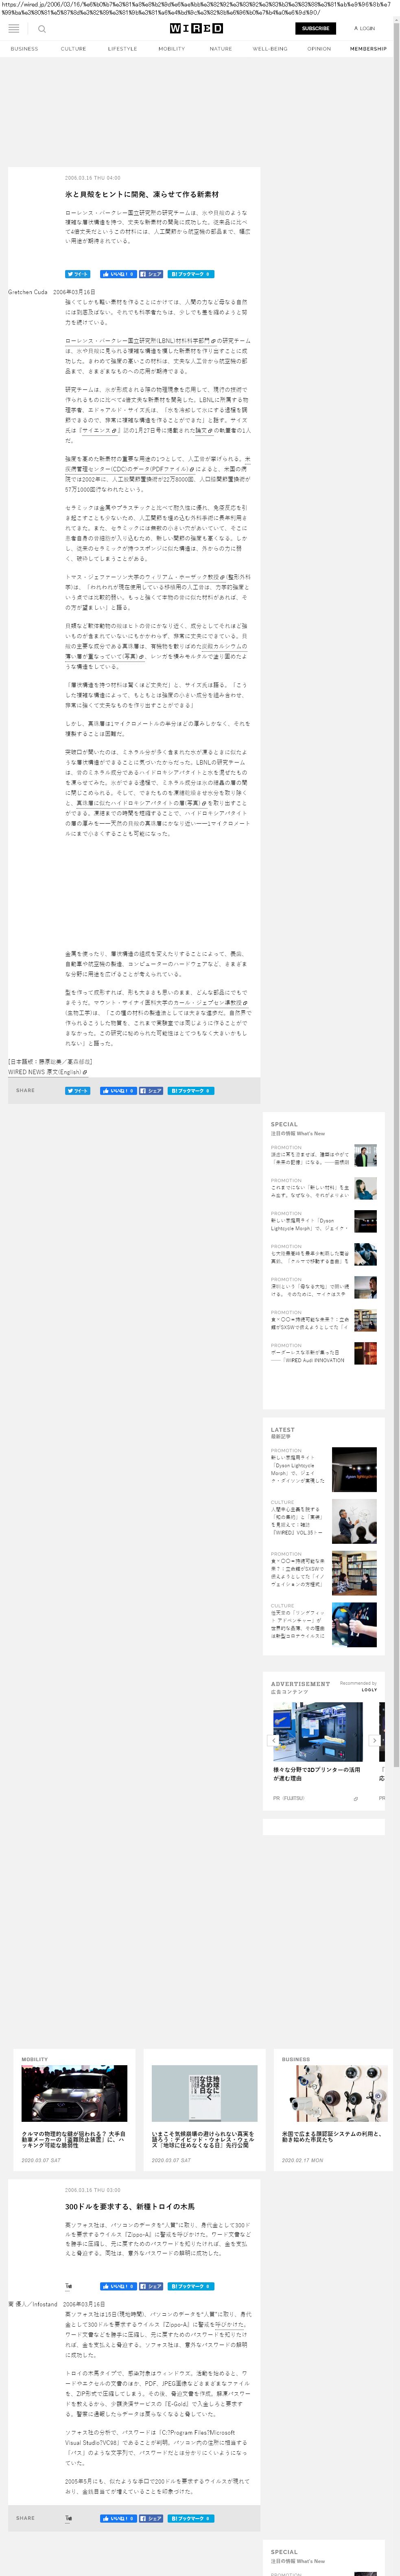Screen dimensions: 400x2576
Task: Click Hatena bookmark in trojan article's SHARE bar
Action: tap(191, 2519)
